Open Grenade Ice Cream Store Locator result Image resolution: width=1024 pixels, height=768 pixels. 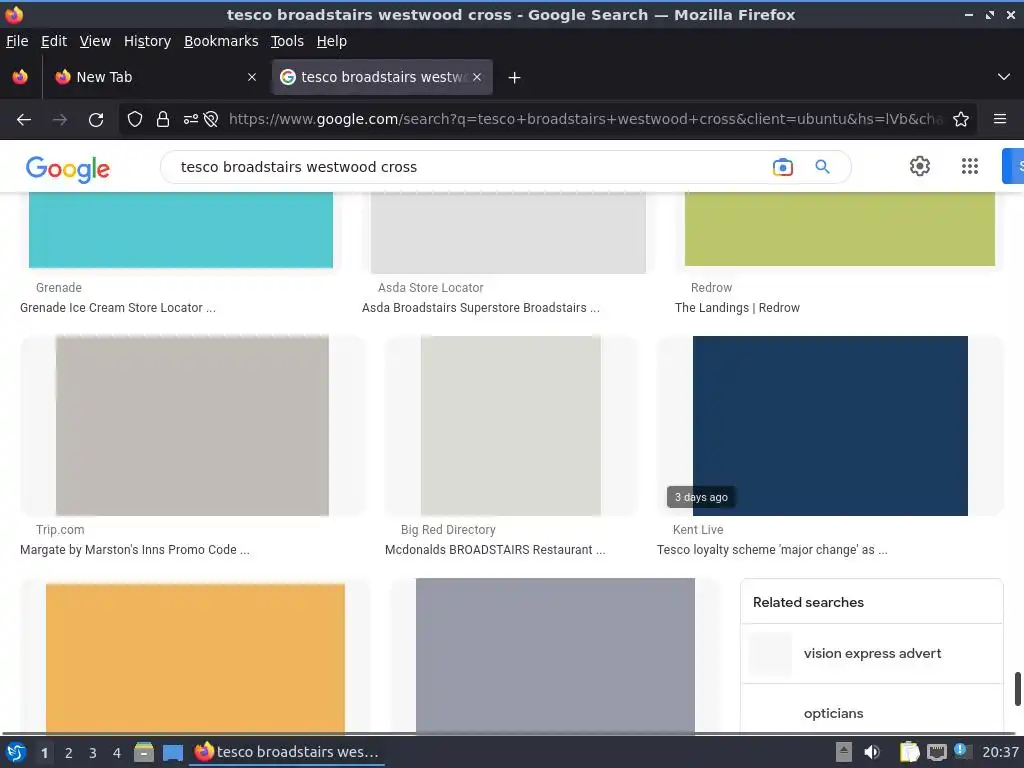point(118,308)
